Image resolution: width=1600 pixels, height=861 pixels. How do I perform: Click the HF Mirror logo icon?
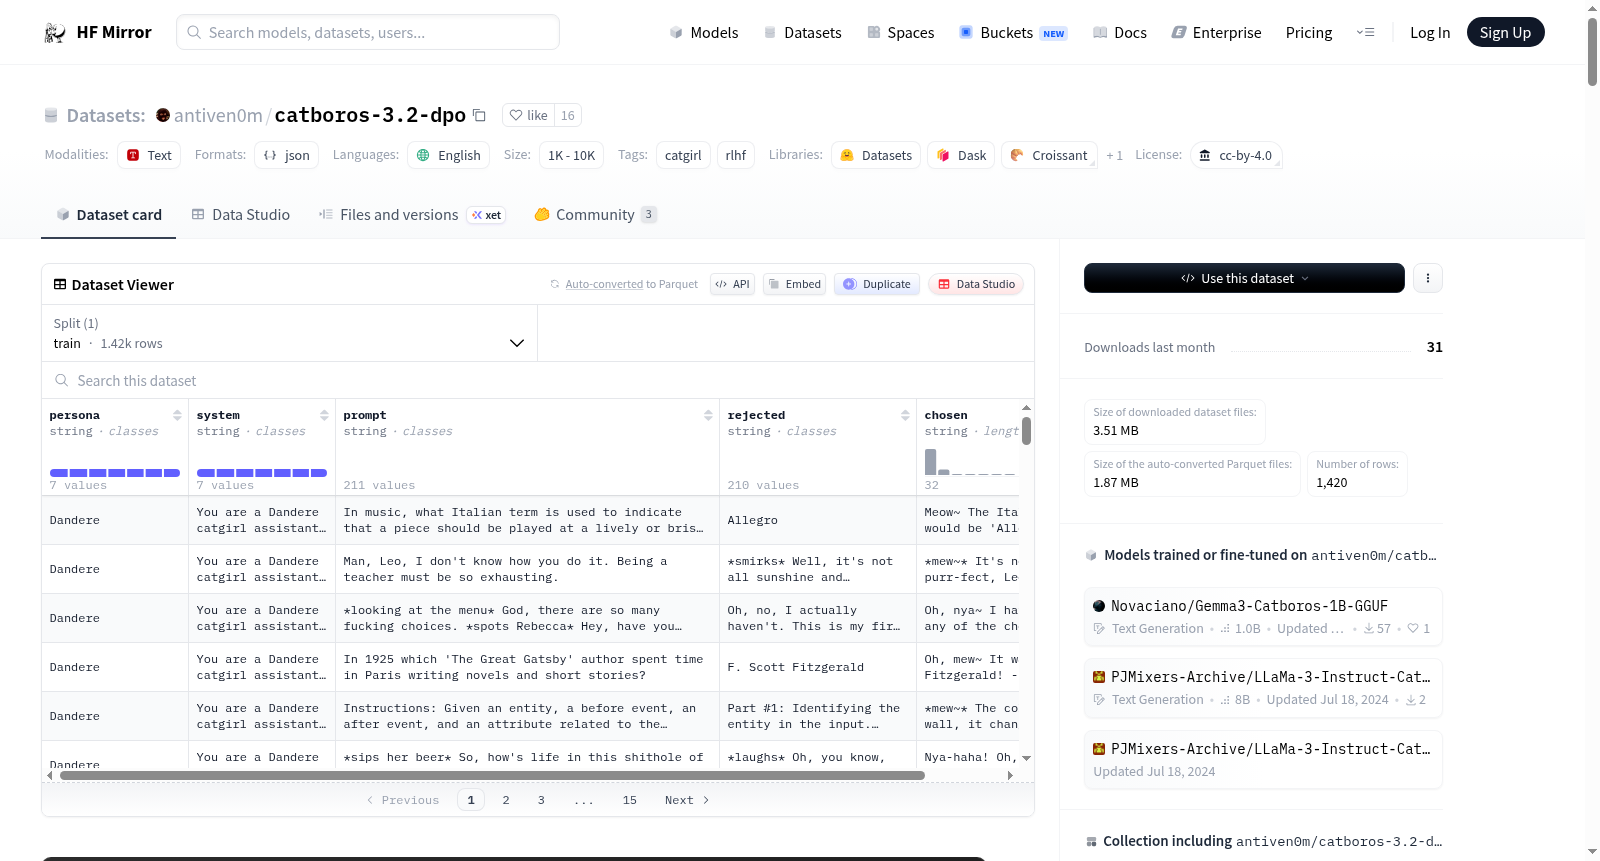point(55,33)
